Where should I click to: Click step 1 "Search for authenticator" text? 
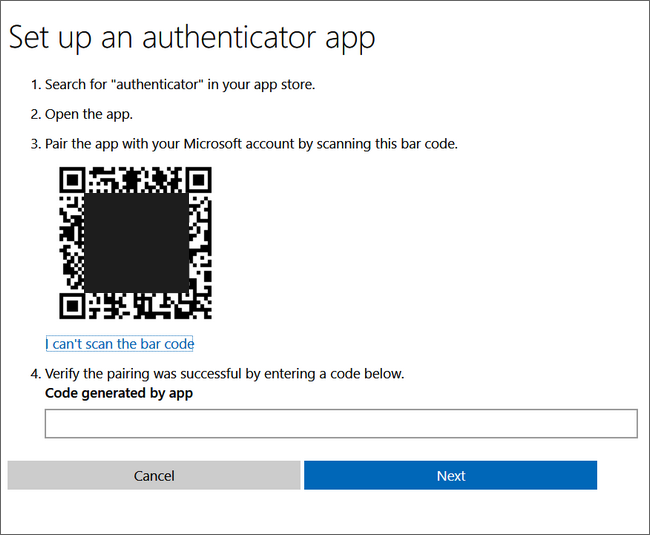(x=180, y=85)
